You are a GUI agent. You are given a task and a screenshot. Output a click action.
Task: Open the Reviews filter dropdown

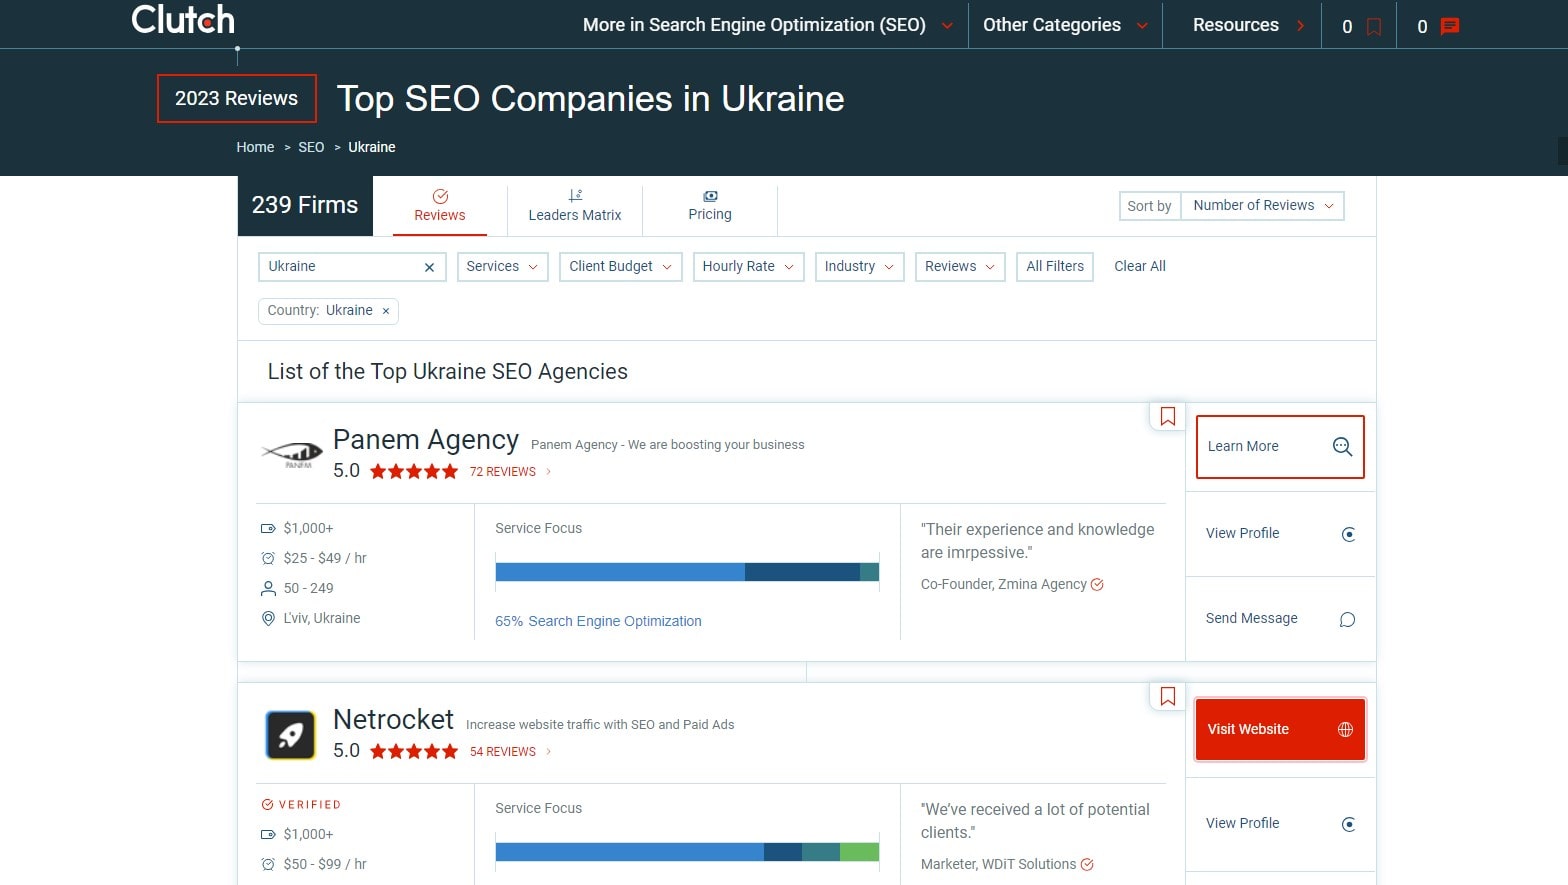click(x=960, y=267)
